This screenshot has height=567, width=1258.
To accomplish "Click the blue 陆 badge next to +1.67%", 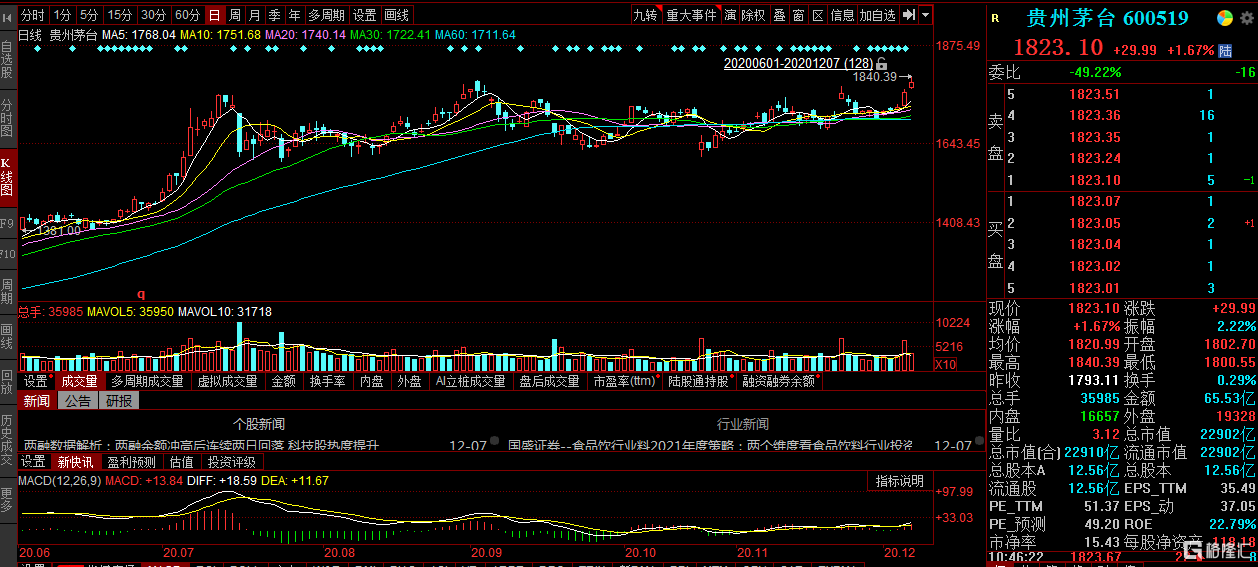I will tap(1224, 50).
